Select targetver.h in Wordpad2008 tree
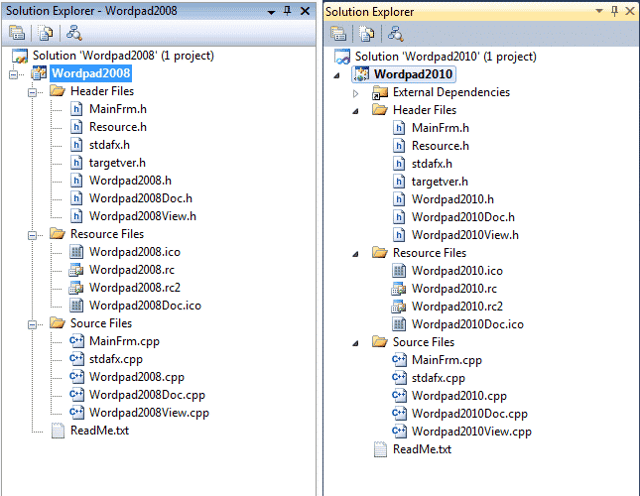Screen dimensions: 640x496 coord(117,163)
